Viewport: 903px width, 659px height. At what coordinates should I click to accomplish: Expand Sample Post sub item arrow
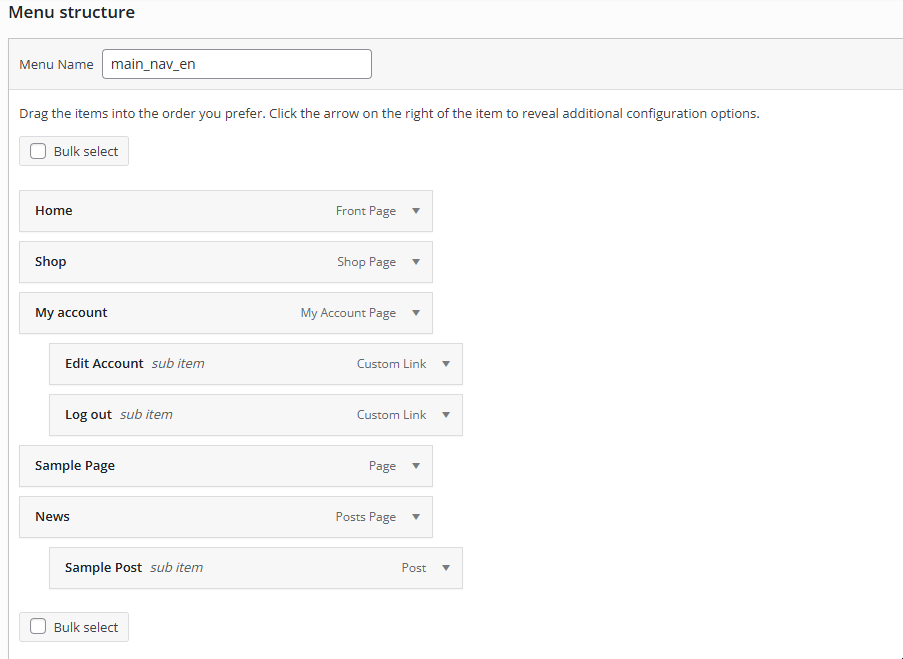[446, 568]
